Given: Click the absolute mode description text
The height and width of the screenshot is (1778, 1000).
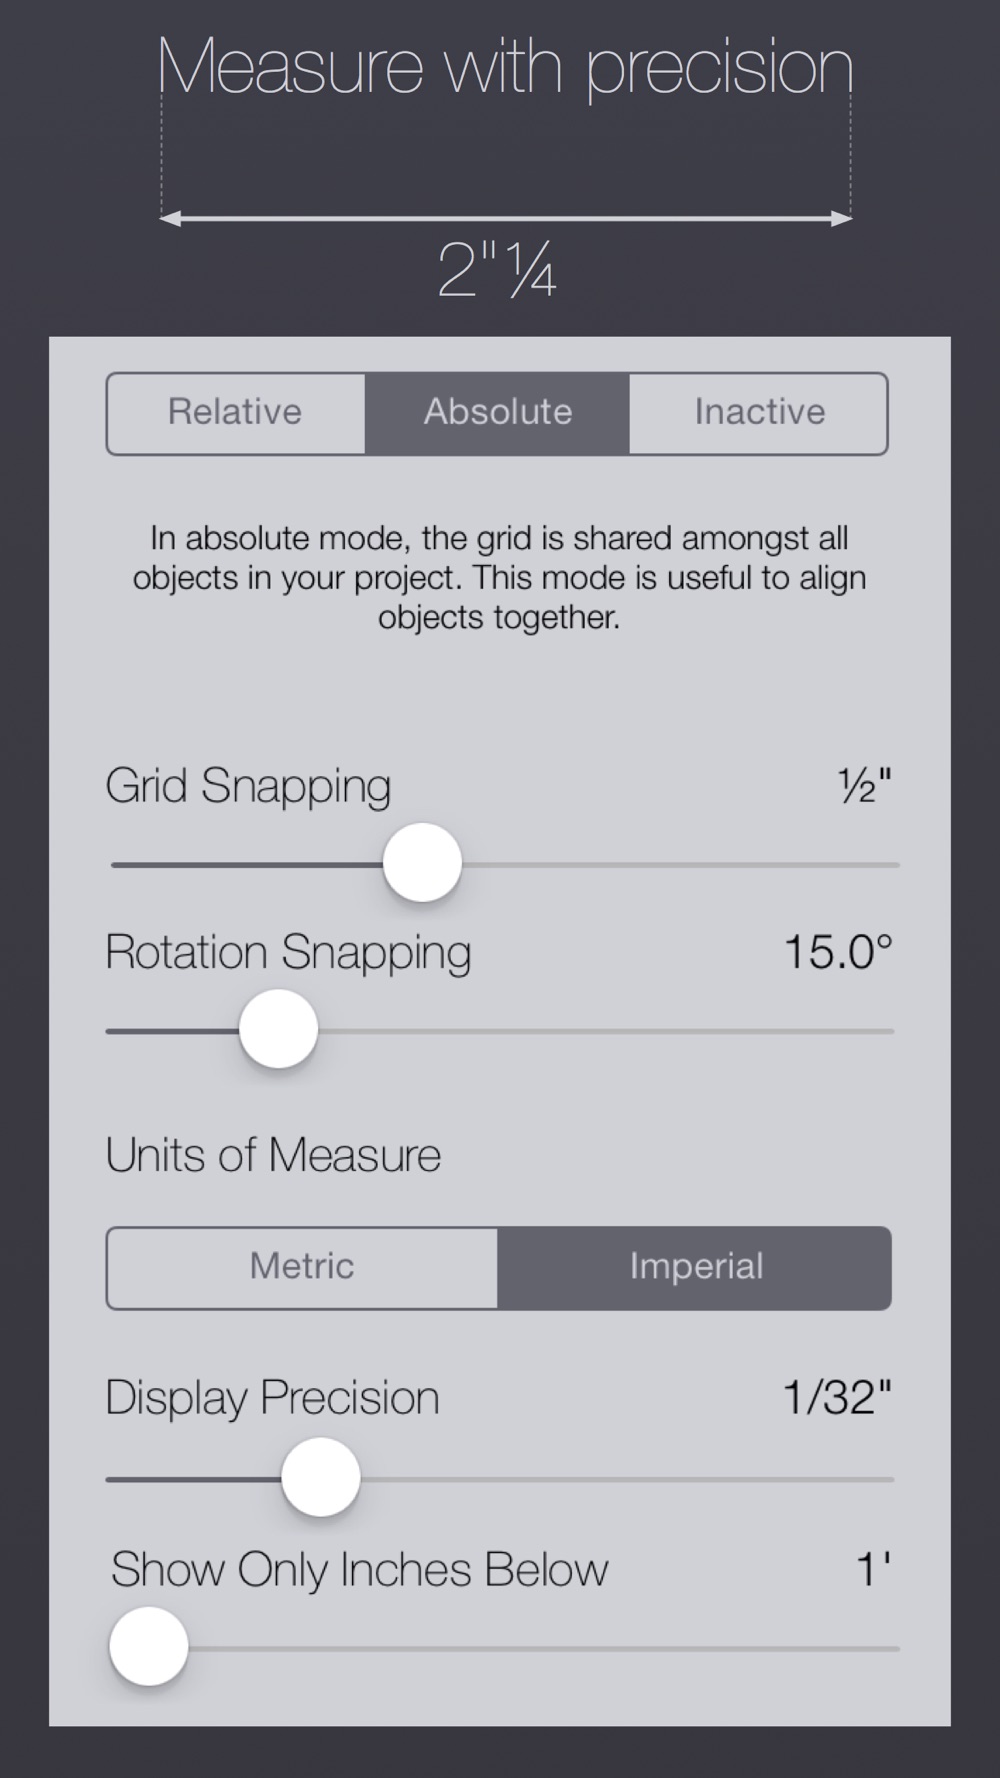Looking at the screenshot, I should pyautogui.click(x=499, y=578).
